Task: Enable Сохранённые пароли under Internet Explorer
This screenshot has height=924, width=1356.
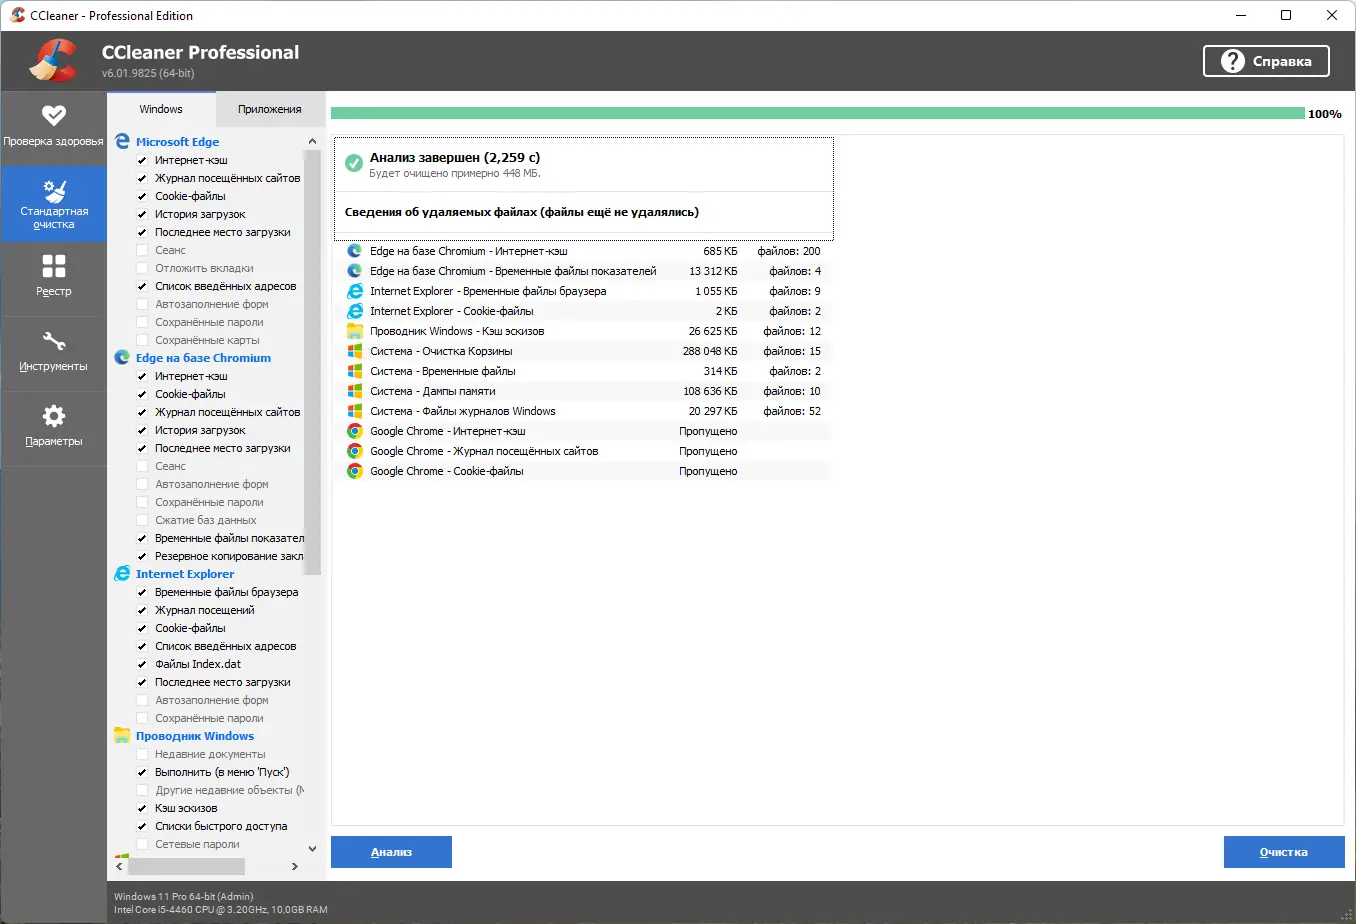Action: tap(142, 717)
